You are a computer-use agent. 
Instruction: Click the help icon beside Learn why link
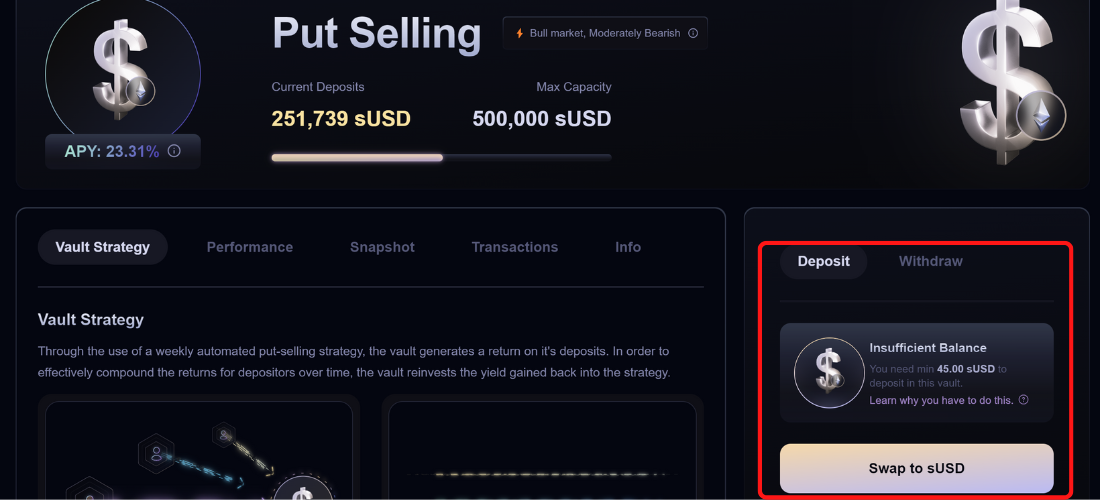[x=1023, y=400]
